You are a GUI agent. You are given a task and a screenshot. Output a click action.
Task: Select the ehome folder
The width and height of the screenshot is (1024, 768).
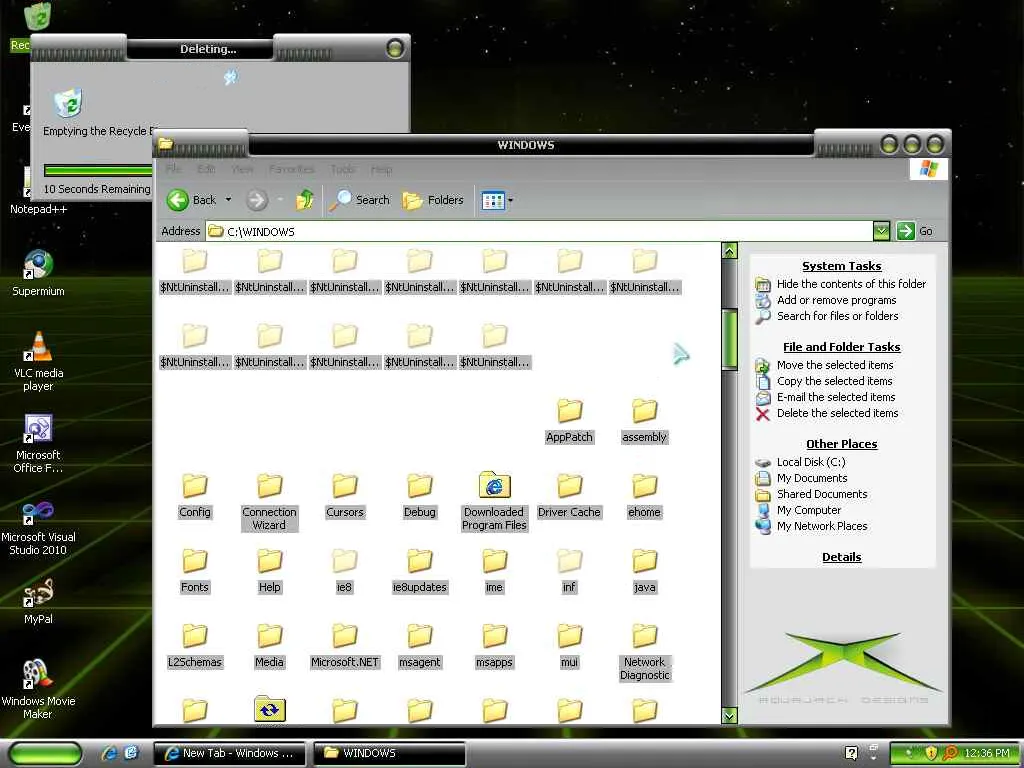click(645, 496)
